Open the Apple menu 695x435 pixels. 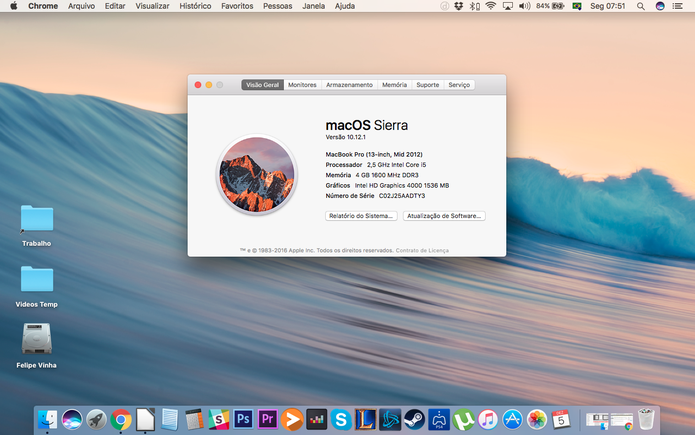(x=14, y=6)
